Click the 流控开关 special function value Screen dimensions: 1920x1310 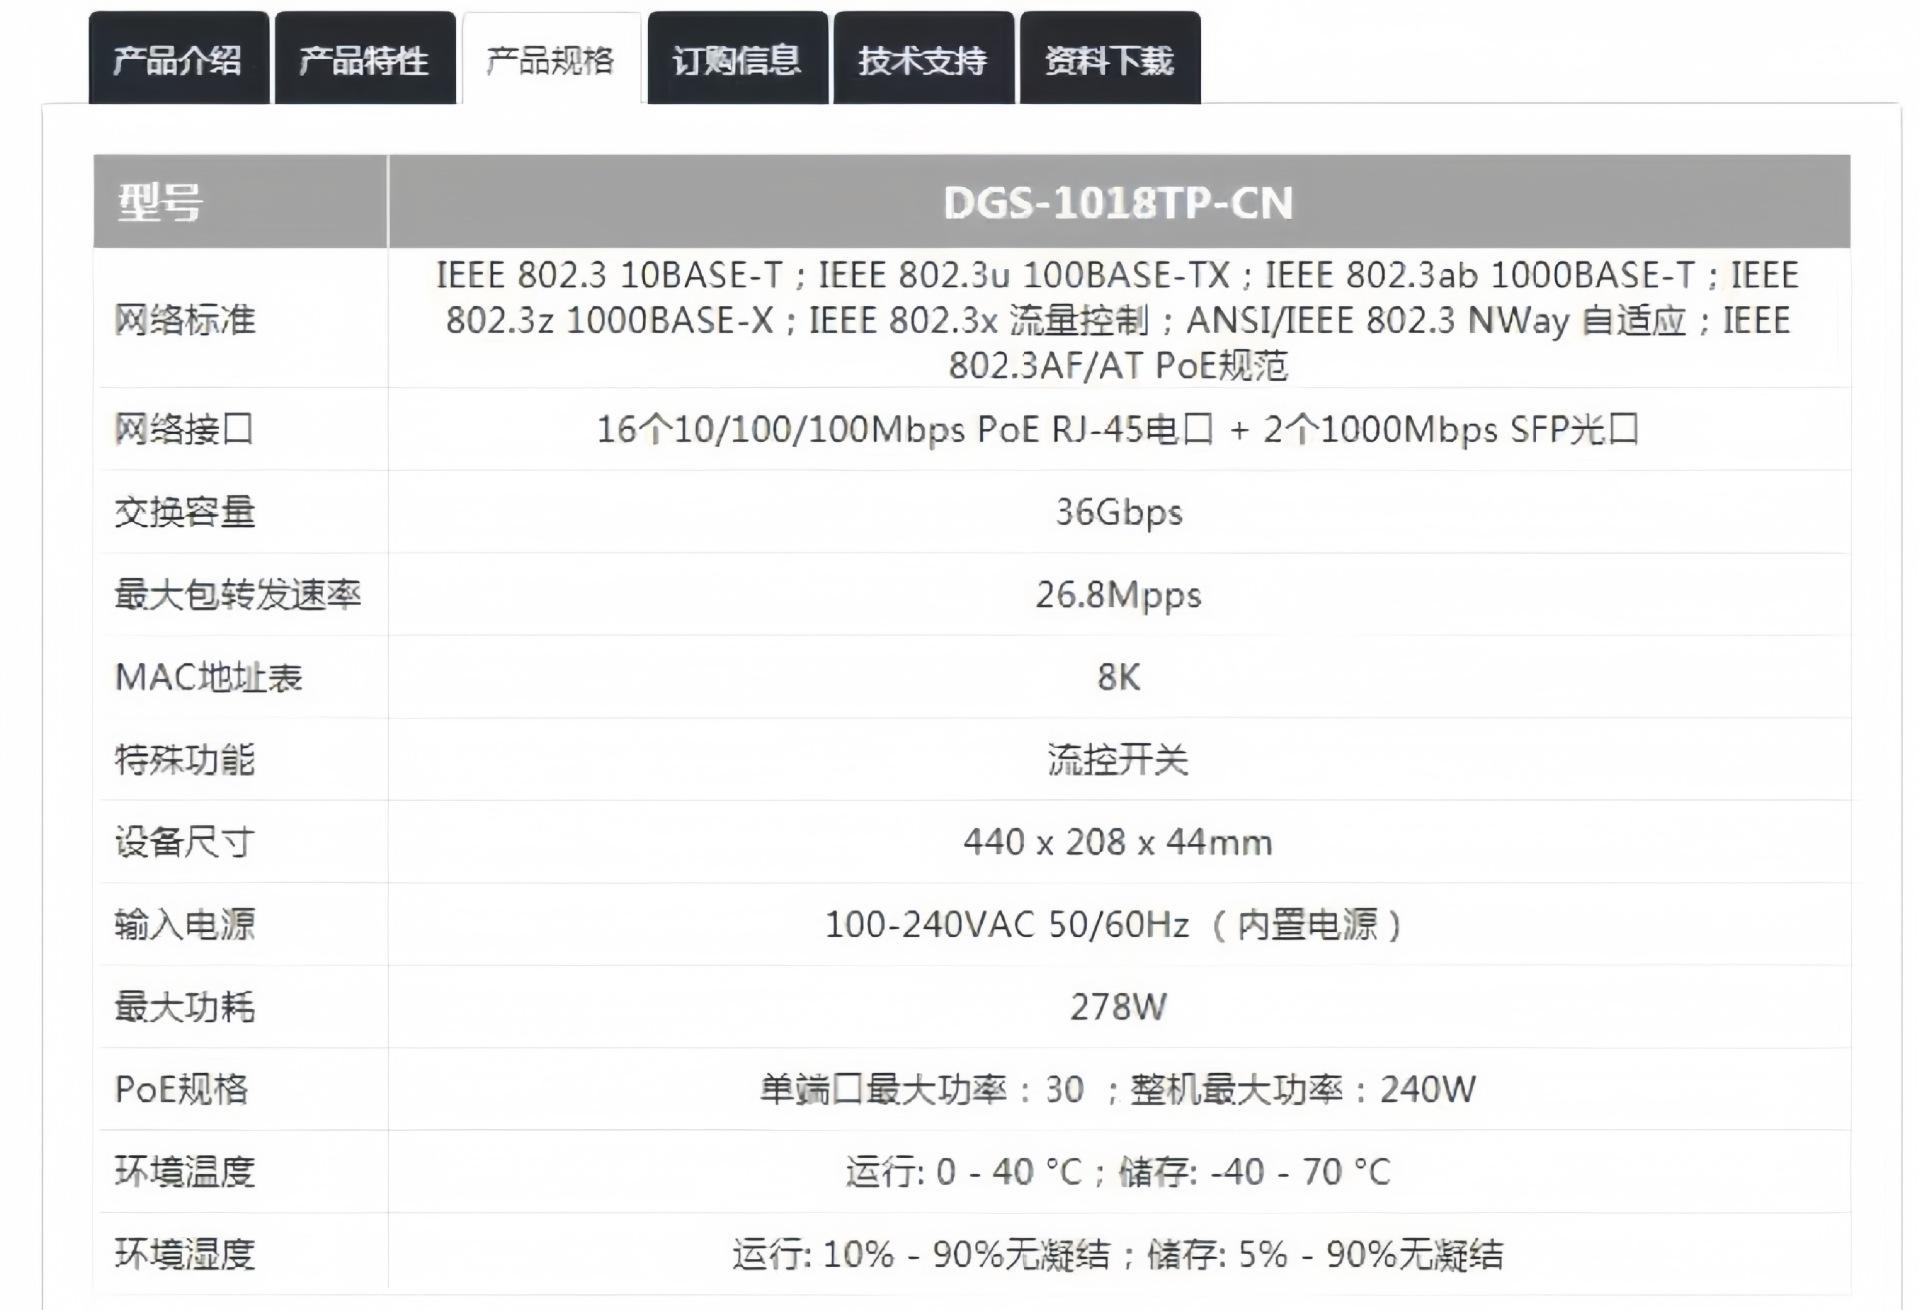click(1118, 760)
